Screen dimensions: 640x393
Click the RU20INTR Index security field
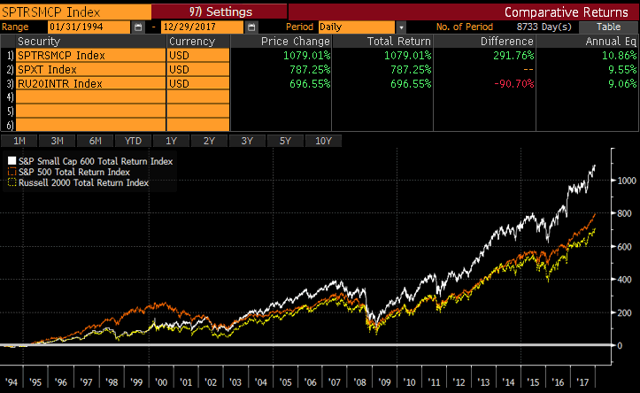click(x=91, y=84)
